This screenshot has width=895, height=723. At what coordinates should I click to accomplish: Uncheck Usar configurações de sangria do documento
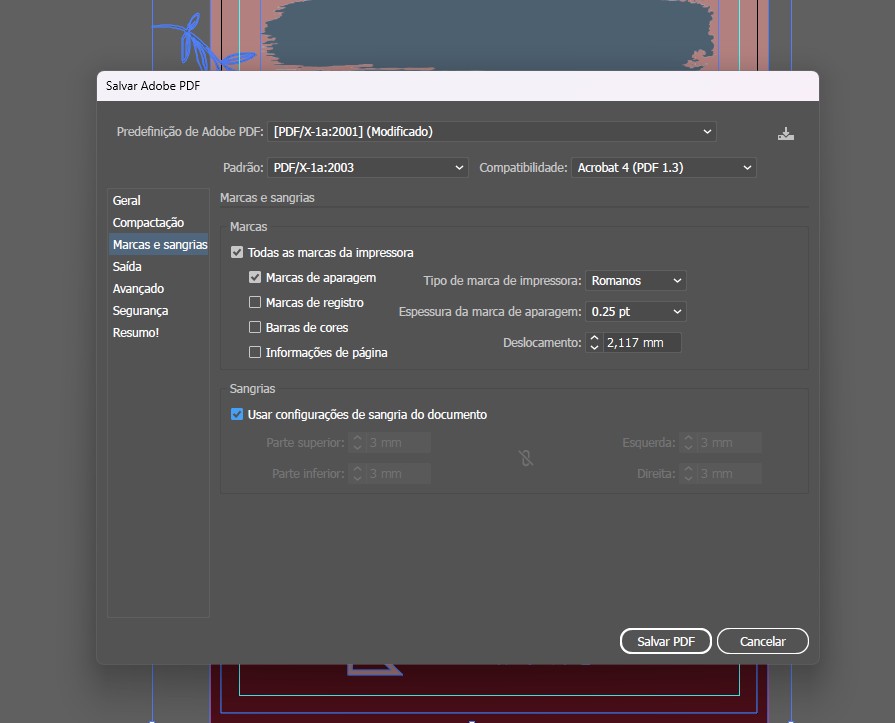(237, 414)
